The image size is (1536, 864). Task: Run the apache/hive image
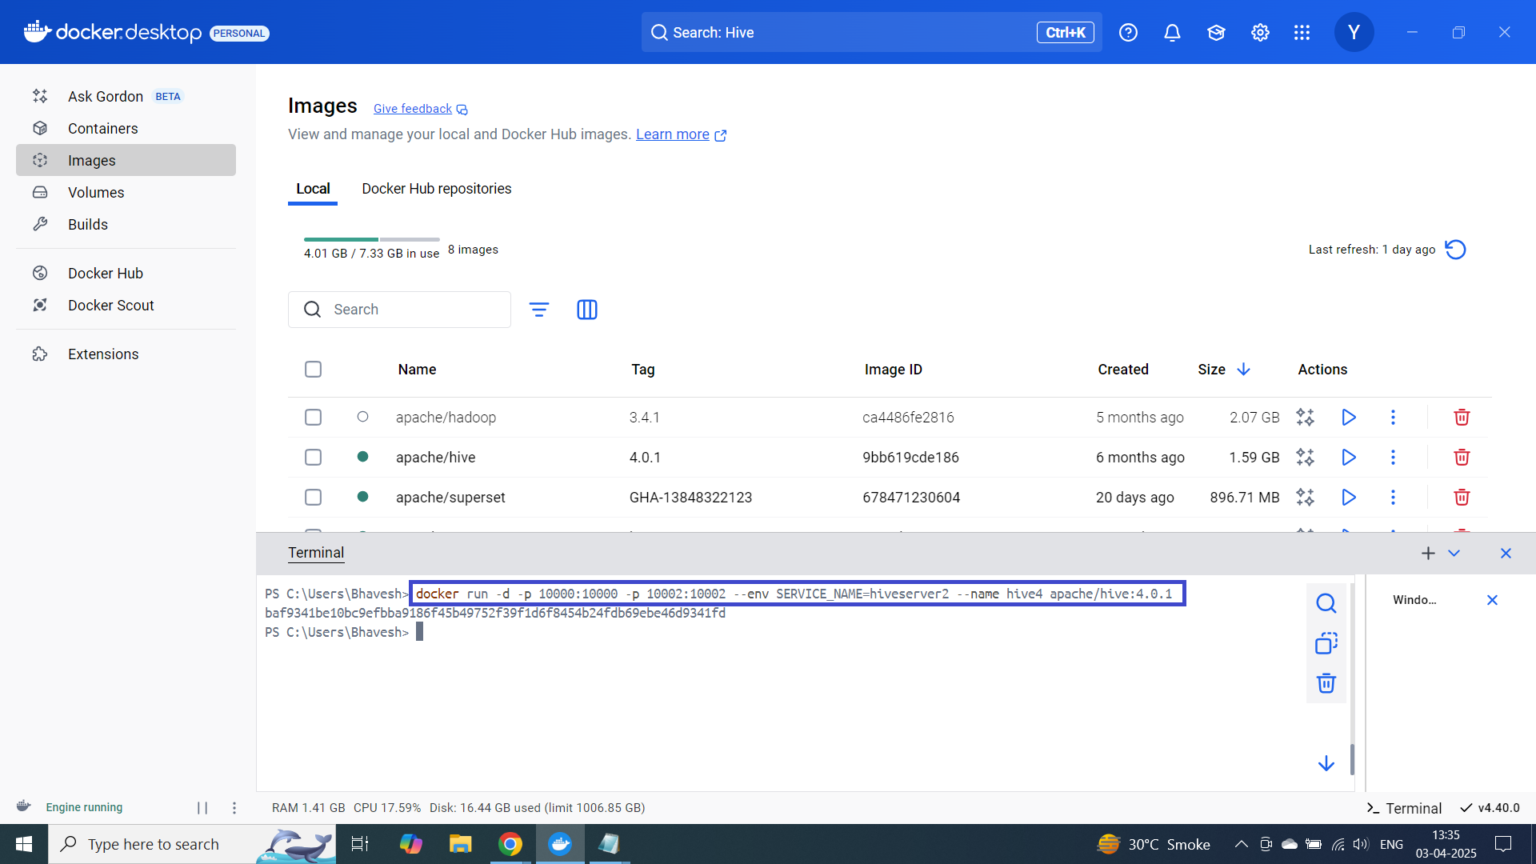[1348, 457]
